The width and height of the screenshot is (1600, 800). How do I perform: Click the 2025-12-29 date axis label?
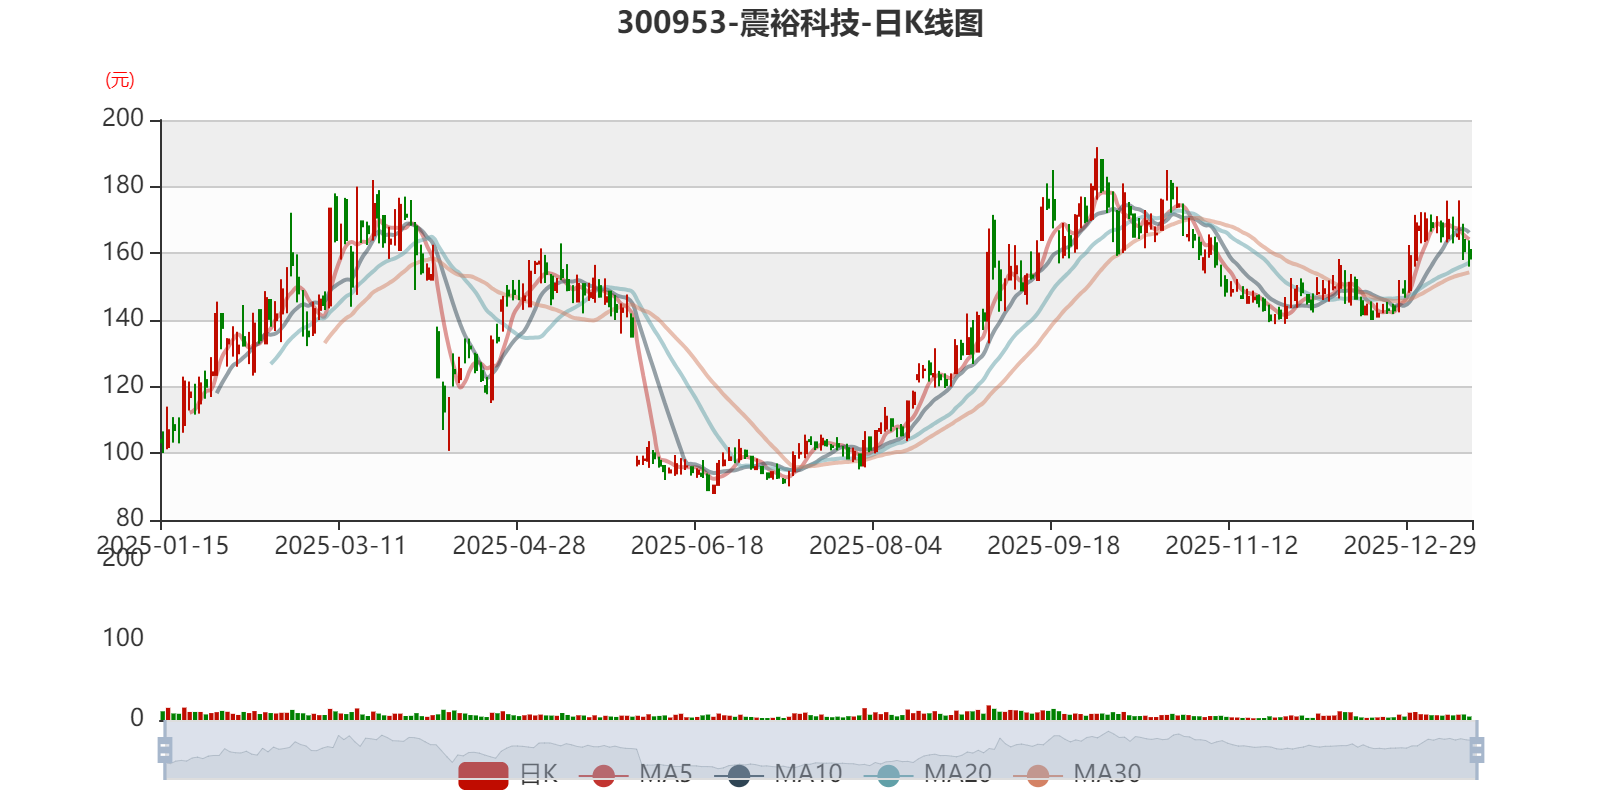click(x=1409, y=546)
